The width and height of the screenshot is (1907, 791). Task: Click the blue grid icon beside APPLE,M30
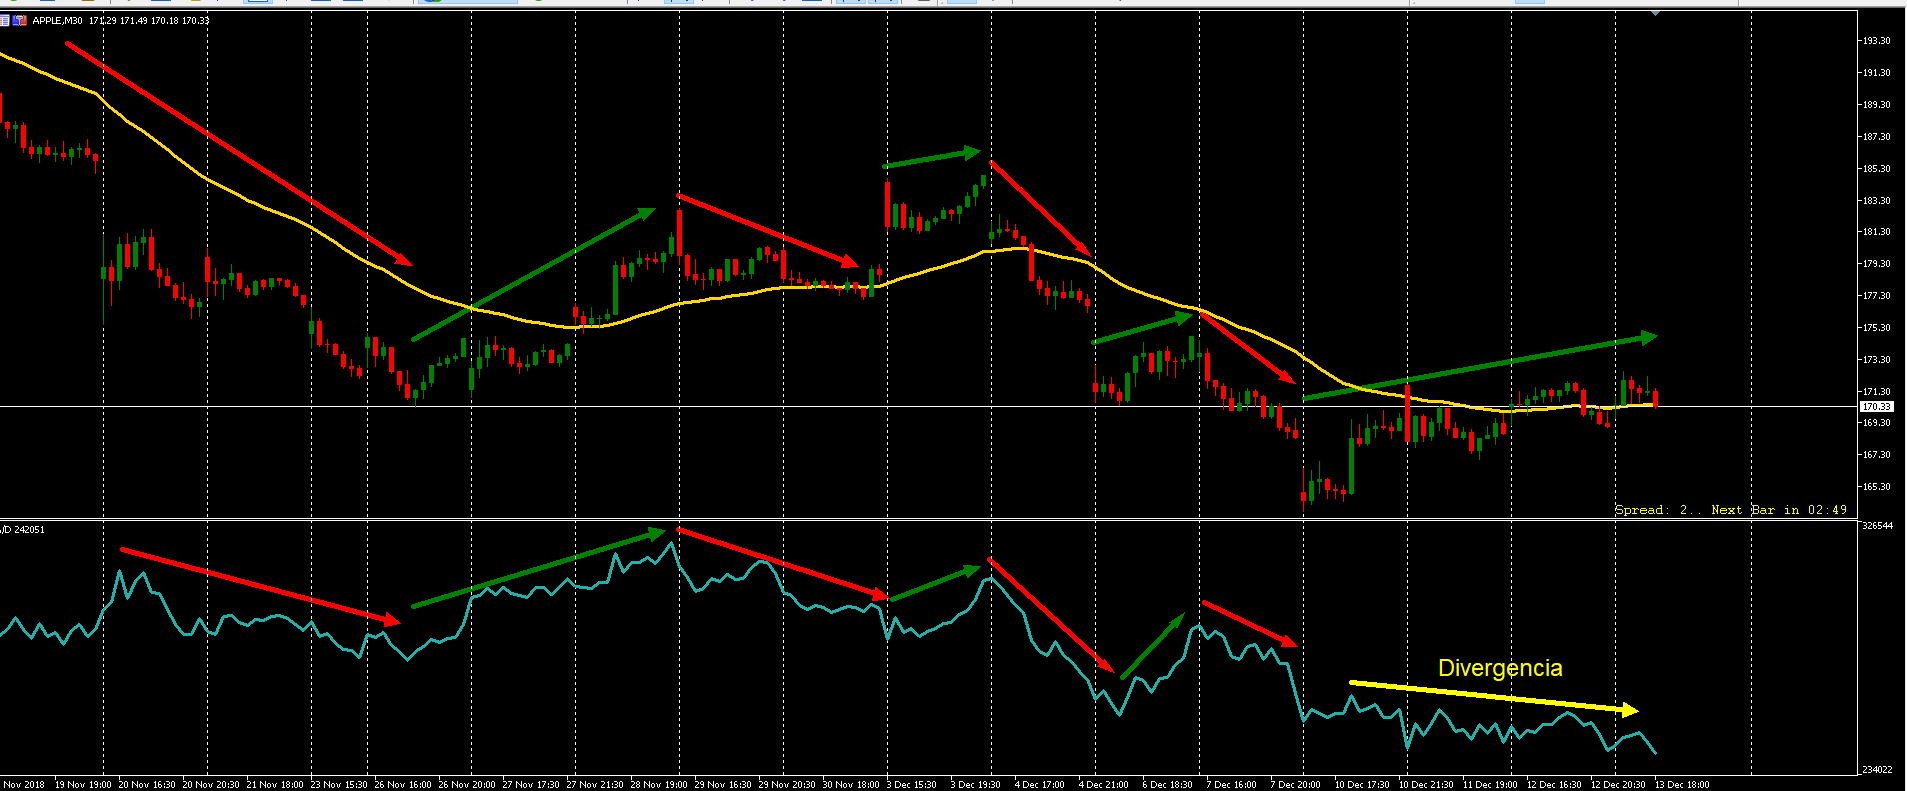[5, 20]
